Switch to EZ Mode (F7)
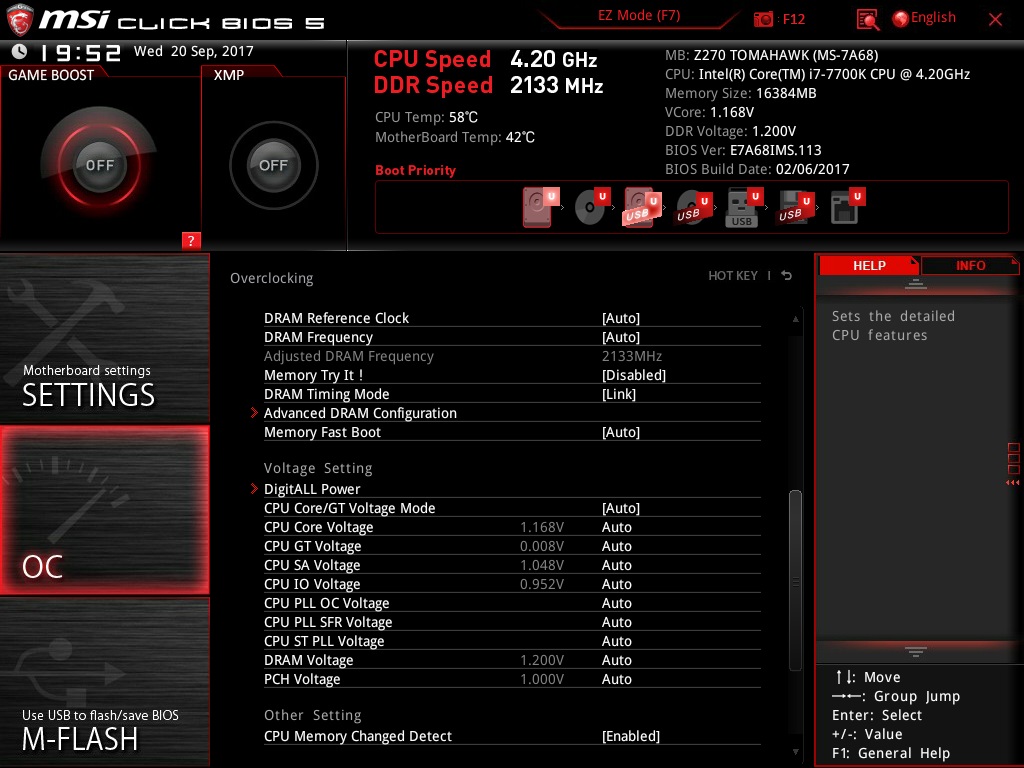This screenshot has width=1024, height=768. tap(639, 17)
